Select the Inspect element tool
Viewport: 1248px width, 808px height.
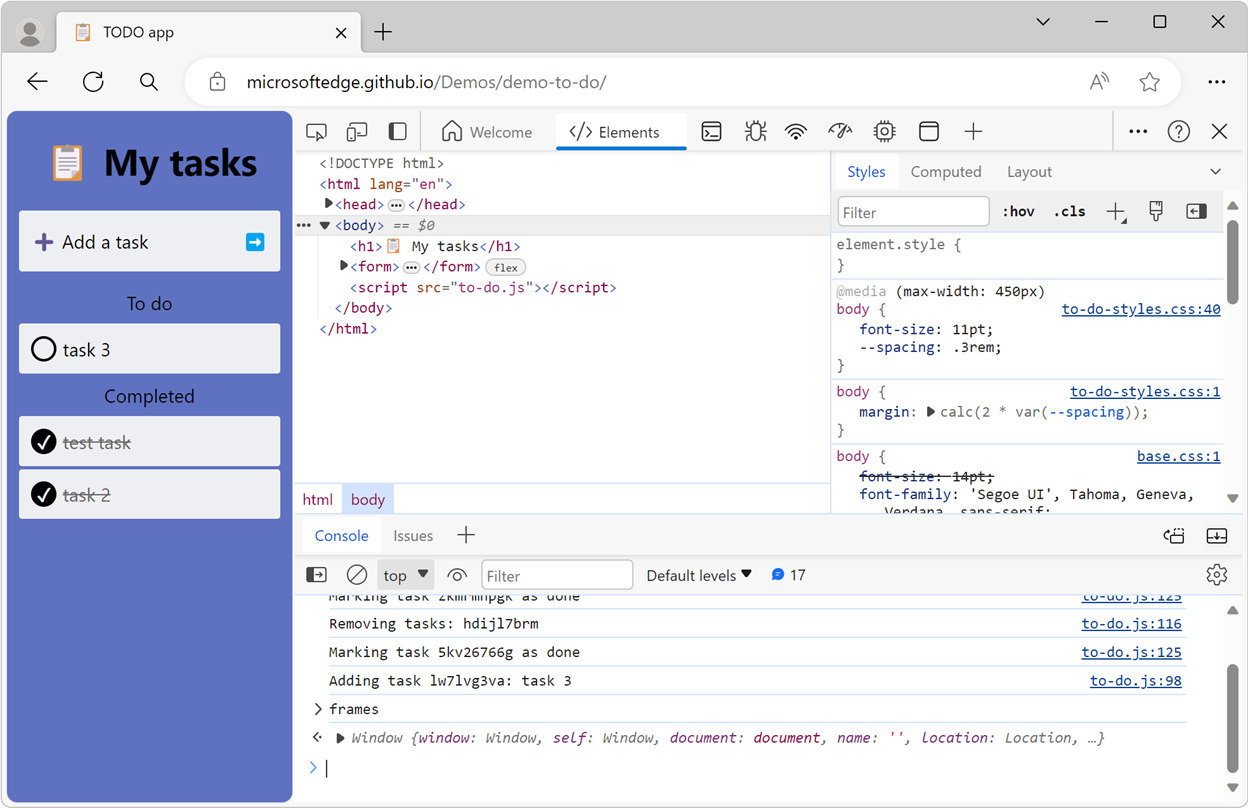click(316, 131)
